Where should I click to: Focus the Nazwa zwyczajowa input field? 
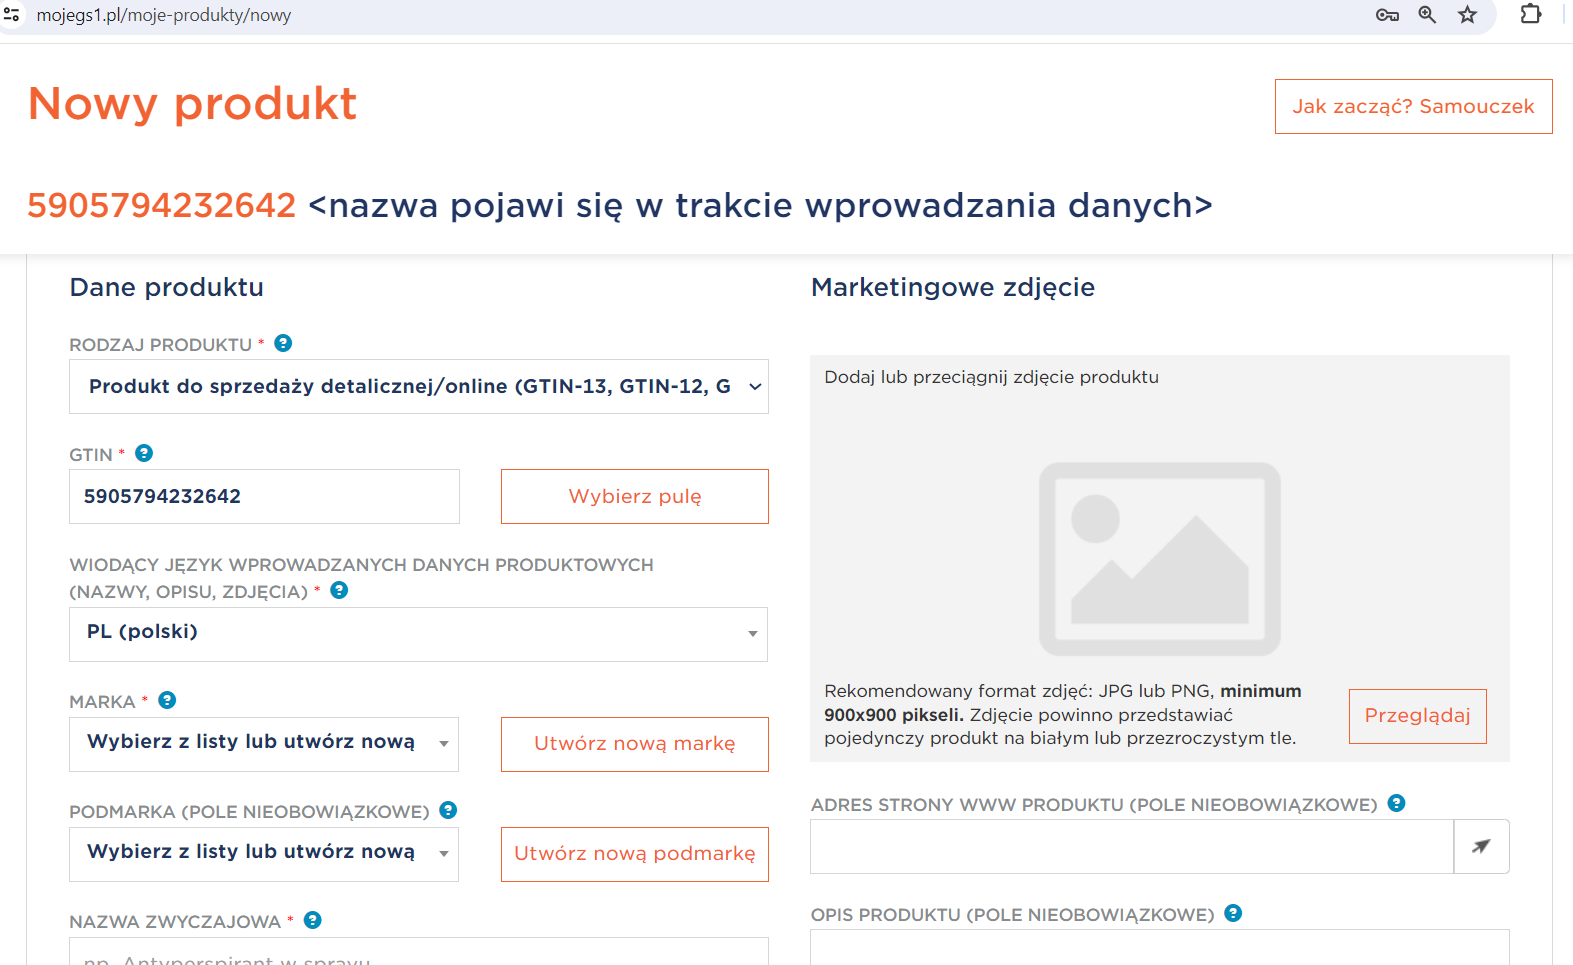(419, 951)
